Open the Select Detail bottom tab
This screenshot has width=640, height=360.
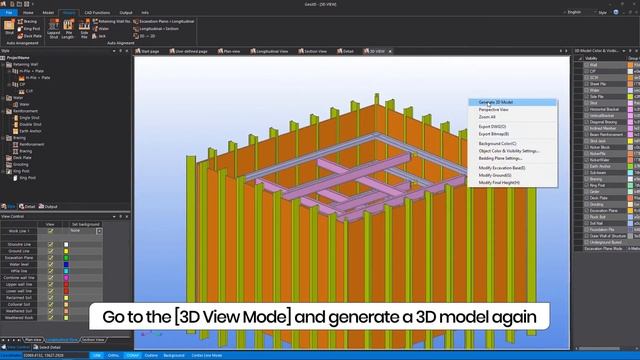[x=47, y=347]
